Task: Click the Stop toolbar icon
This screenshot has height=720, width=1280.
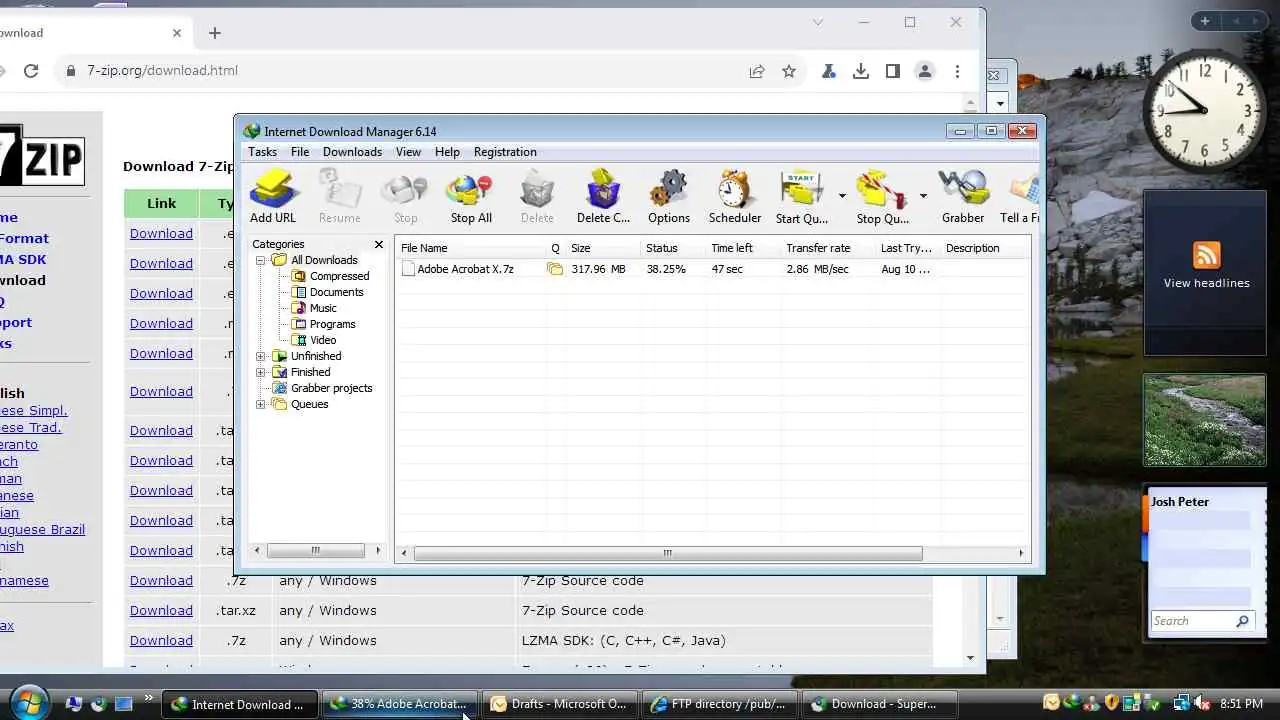Action: pos(405,197)
